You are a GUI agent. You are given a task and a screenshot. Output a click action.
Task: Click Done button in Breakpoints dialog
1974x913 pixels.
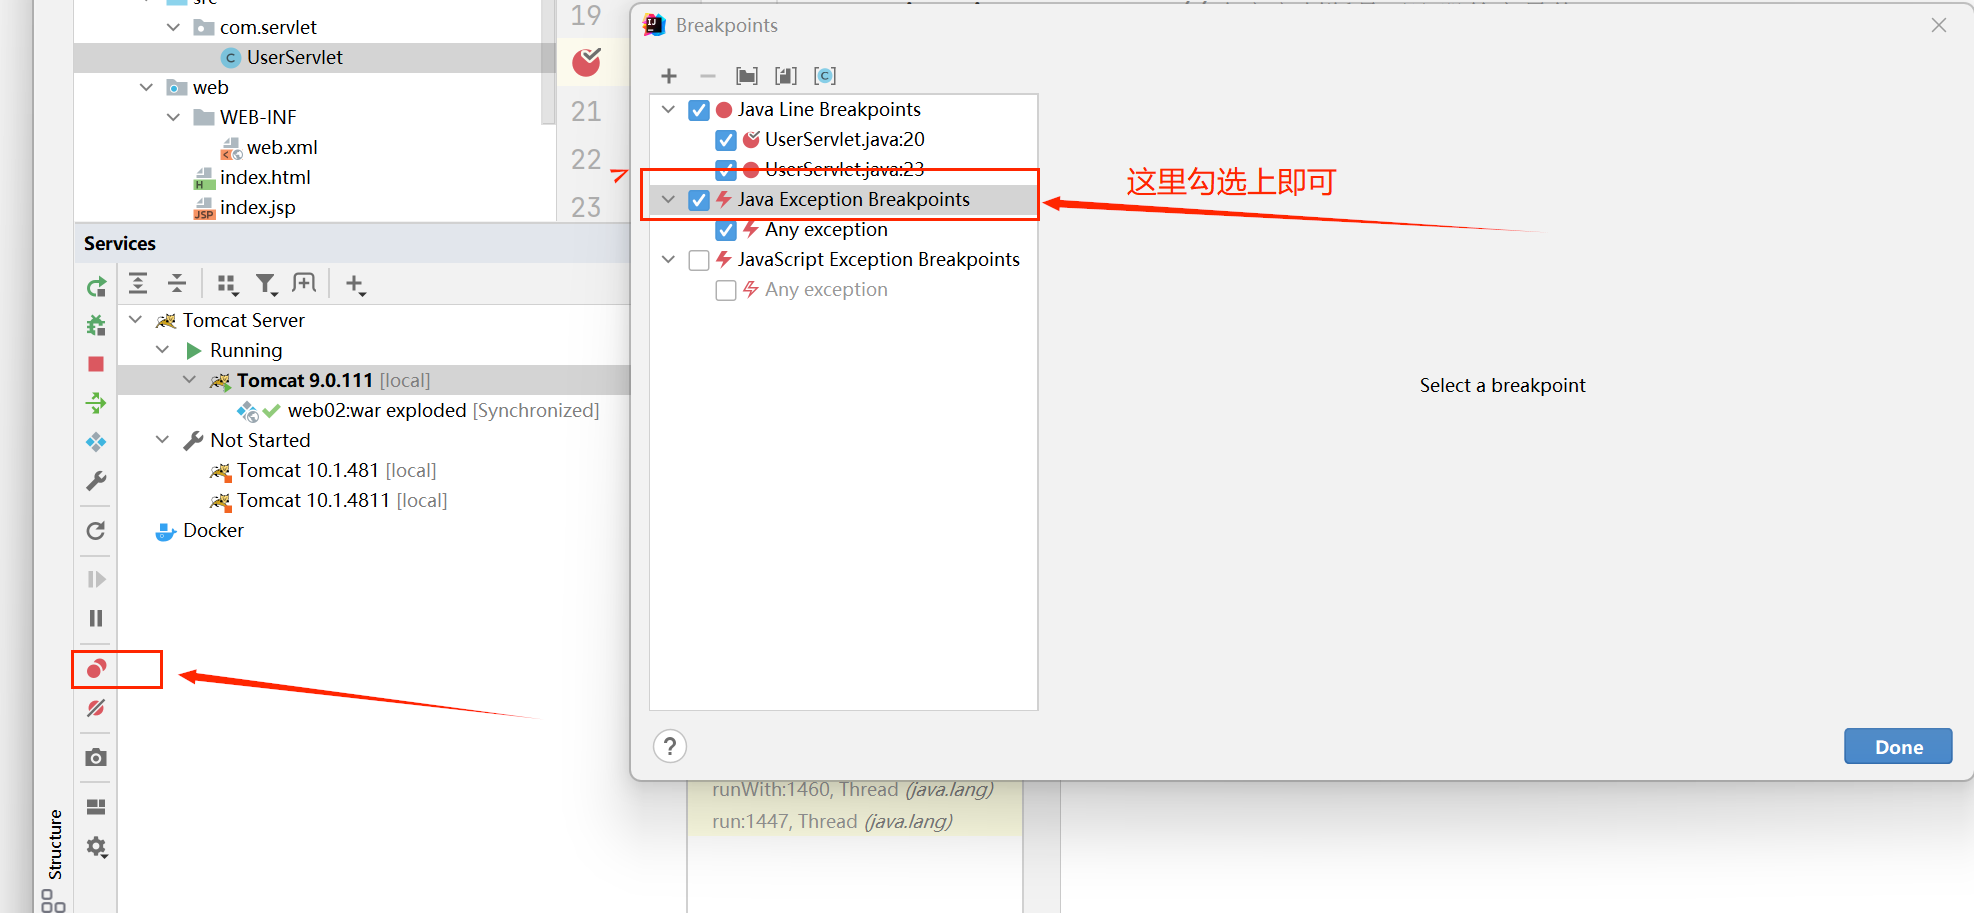click(x=1898, y=746)
